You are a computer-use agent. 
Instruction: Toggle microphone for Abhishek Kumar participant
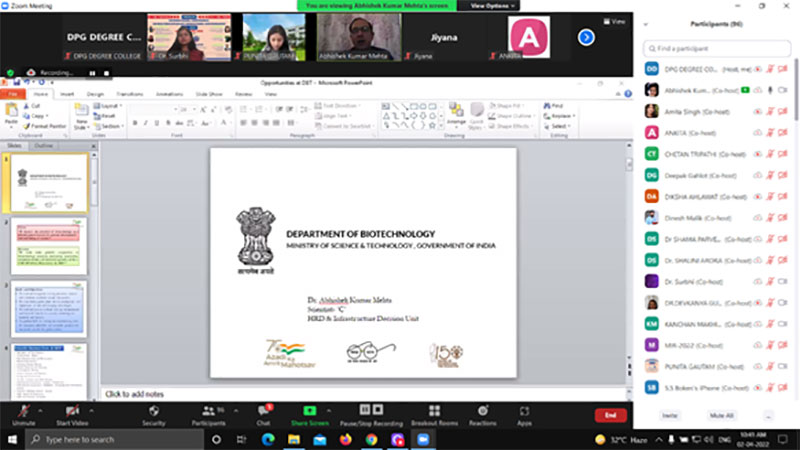[770, 90]
